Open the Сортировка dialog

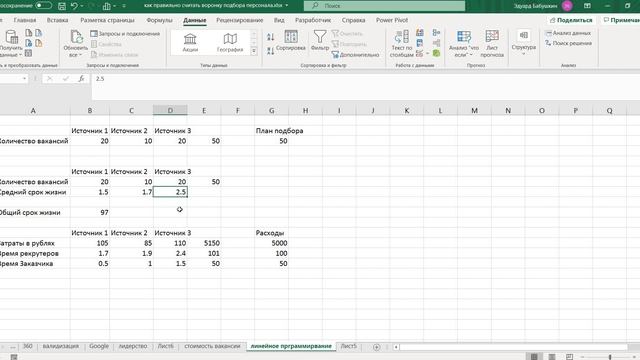[x=291, y=41]
